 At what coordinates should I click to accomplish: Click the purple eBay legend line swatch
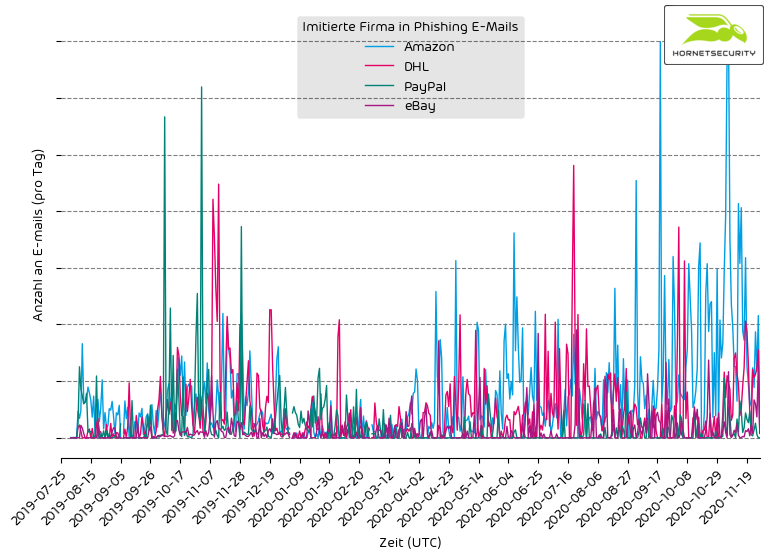click(x=380, y=105)
